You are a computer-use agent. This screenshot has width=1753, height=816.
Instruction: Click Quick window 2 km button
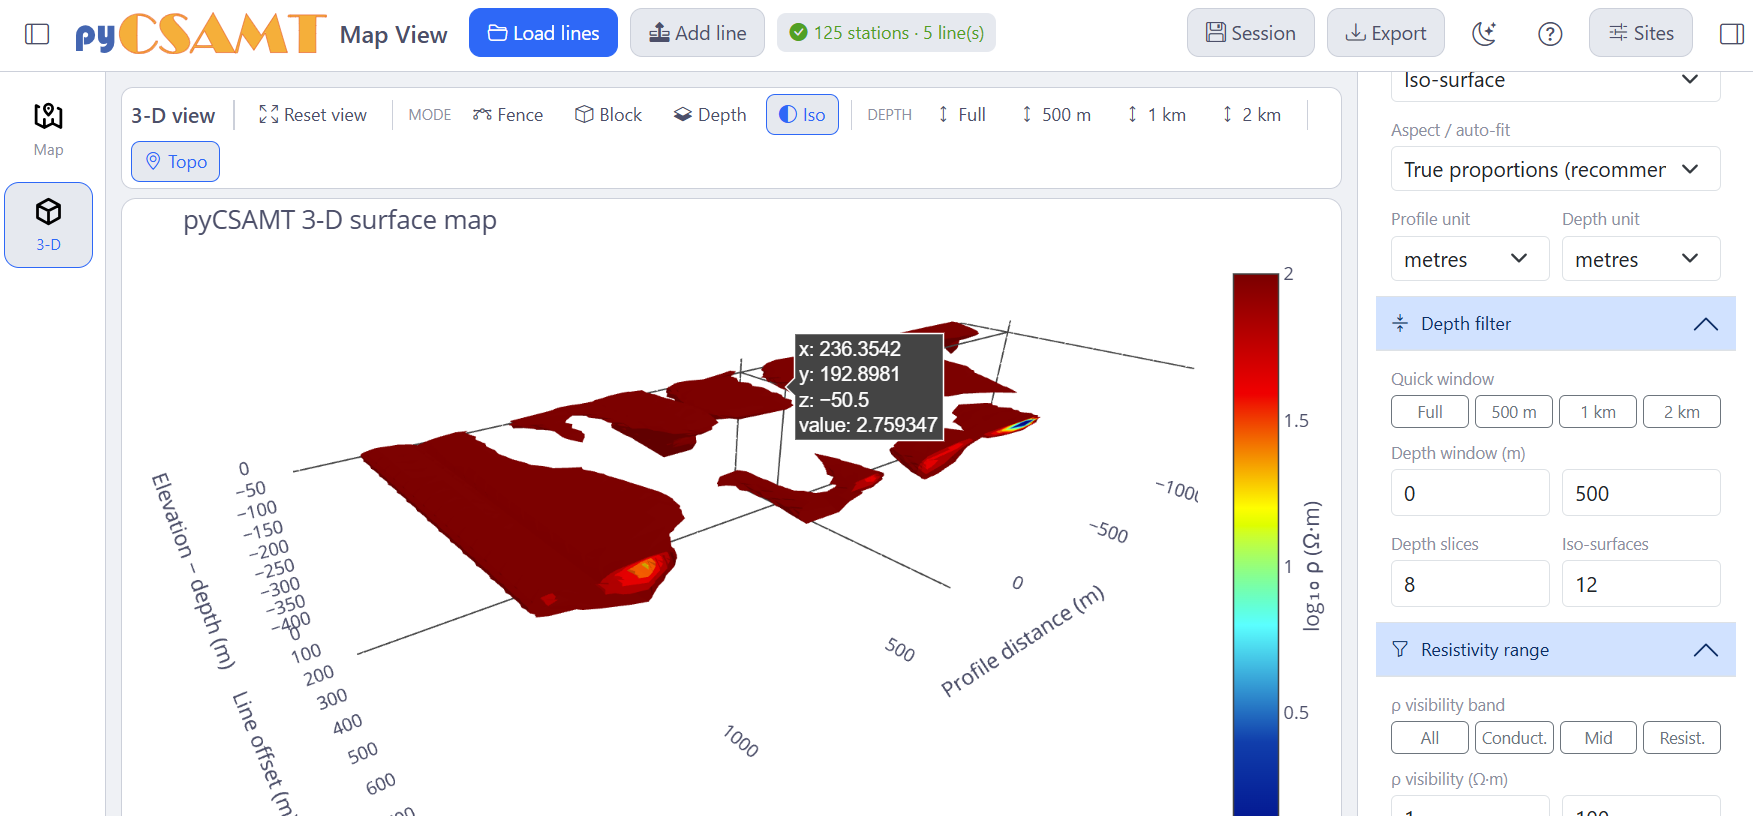point(1682,412)
